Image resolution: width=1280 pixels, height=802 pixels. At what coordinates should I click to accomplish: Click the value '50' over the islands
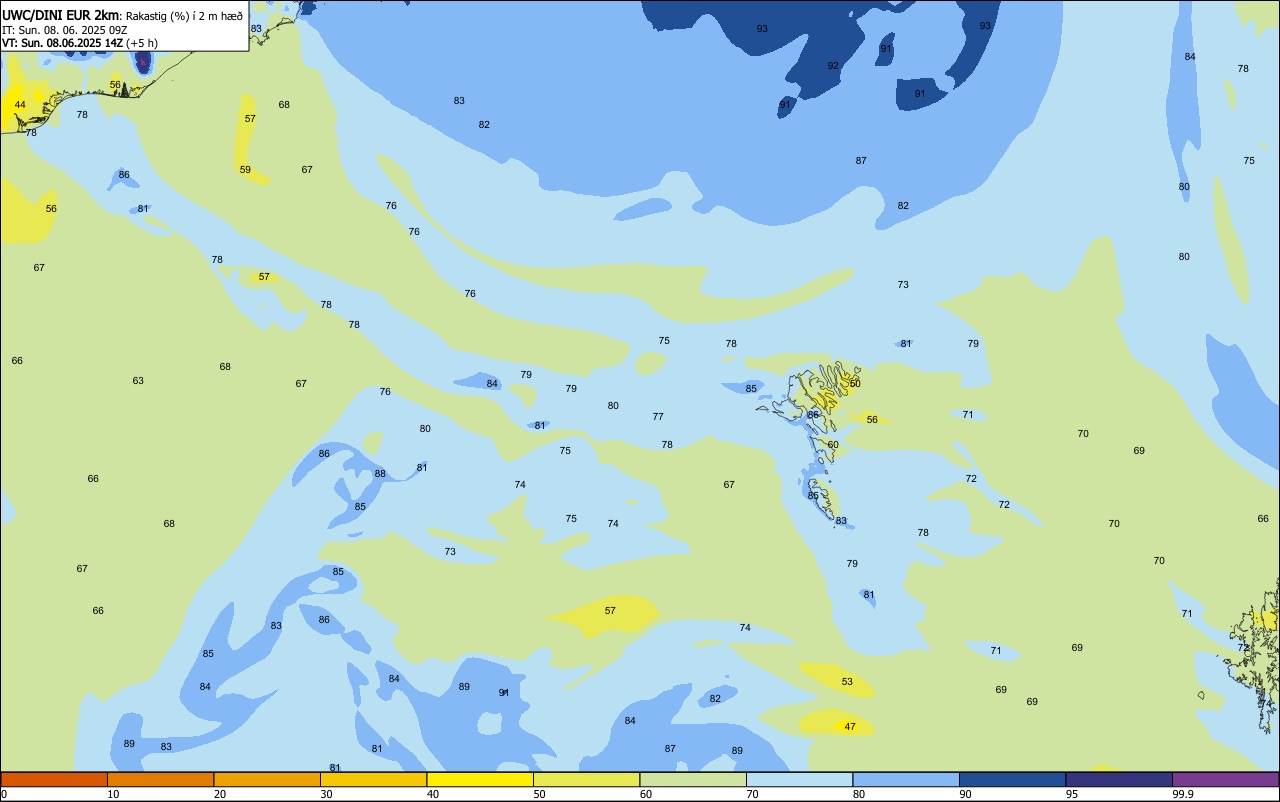point(855,383)
